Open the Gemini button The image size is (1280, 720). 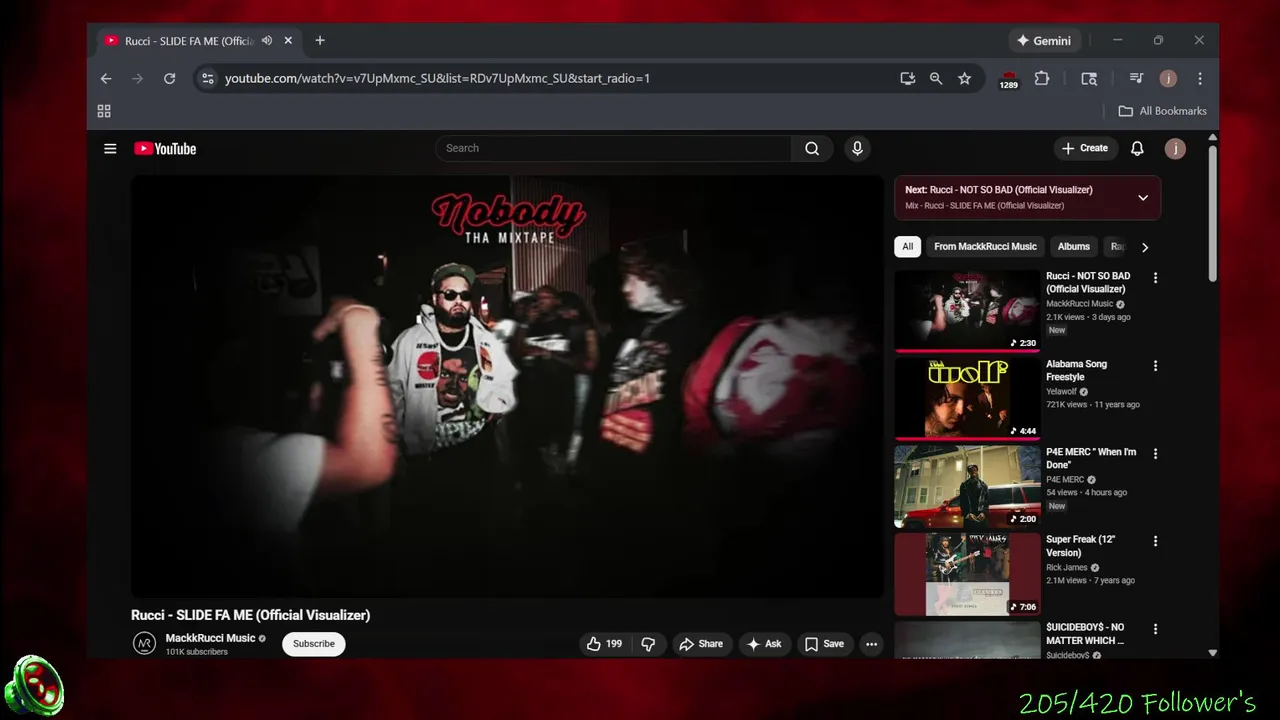coord(1043,41)
